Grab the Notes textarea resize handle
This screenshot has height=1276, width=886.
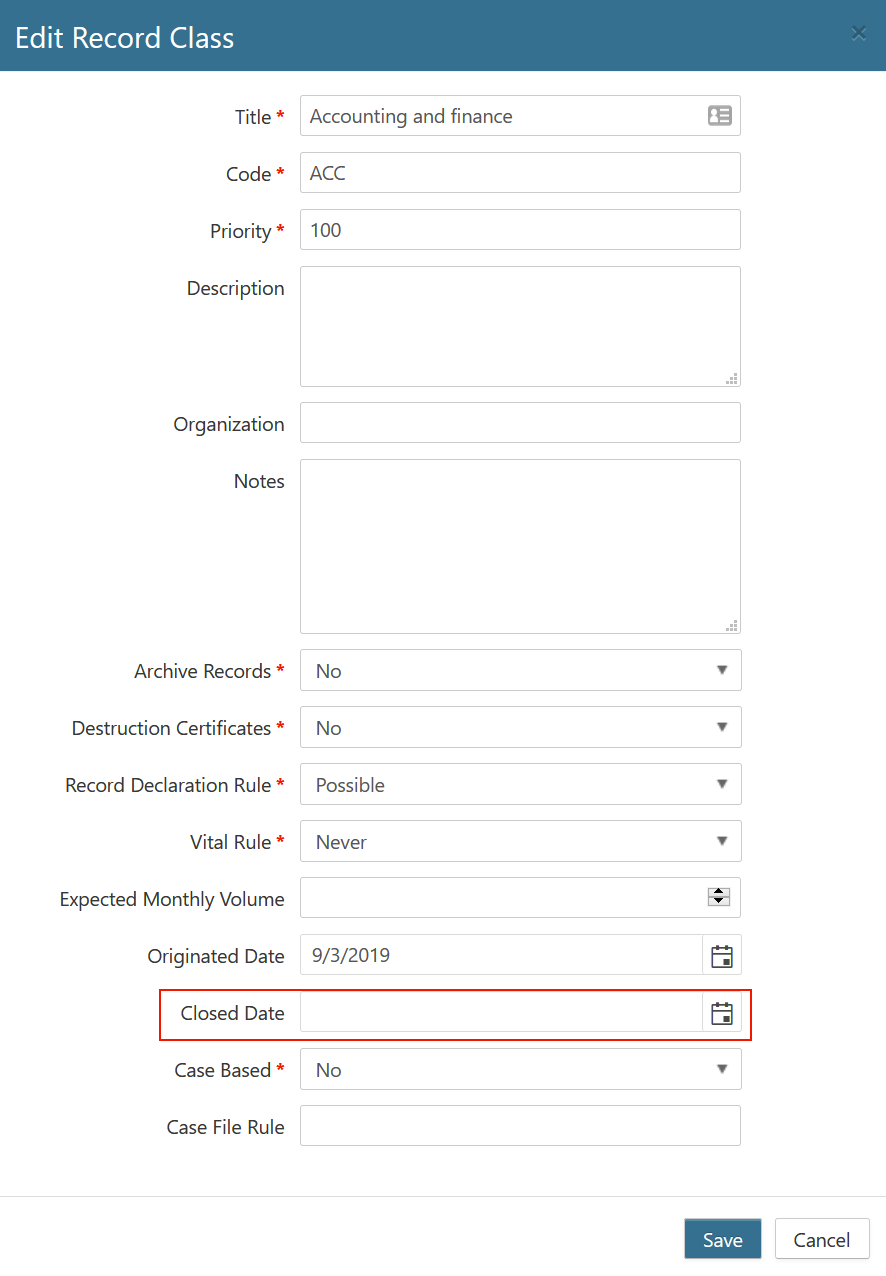733,626
